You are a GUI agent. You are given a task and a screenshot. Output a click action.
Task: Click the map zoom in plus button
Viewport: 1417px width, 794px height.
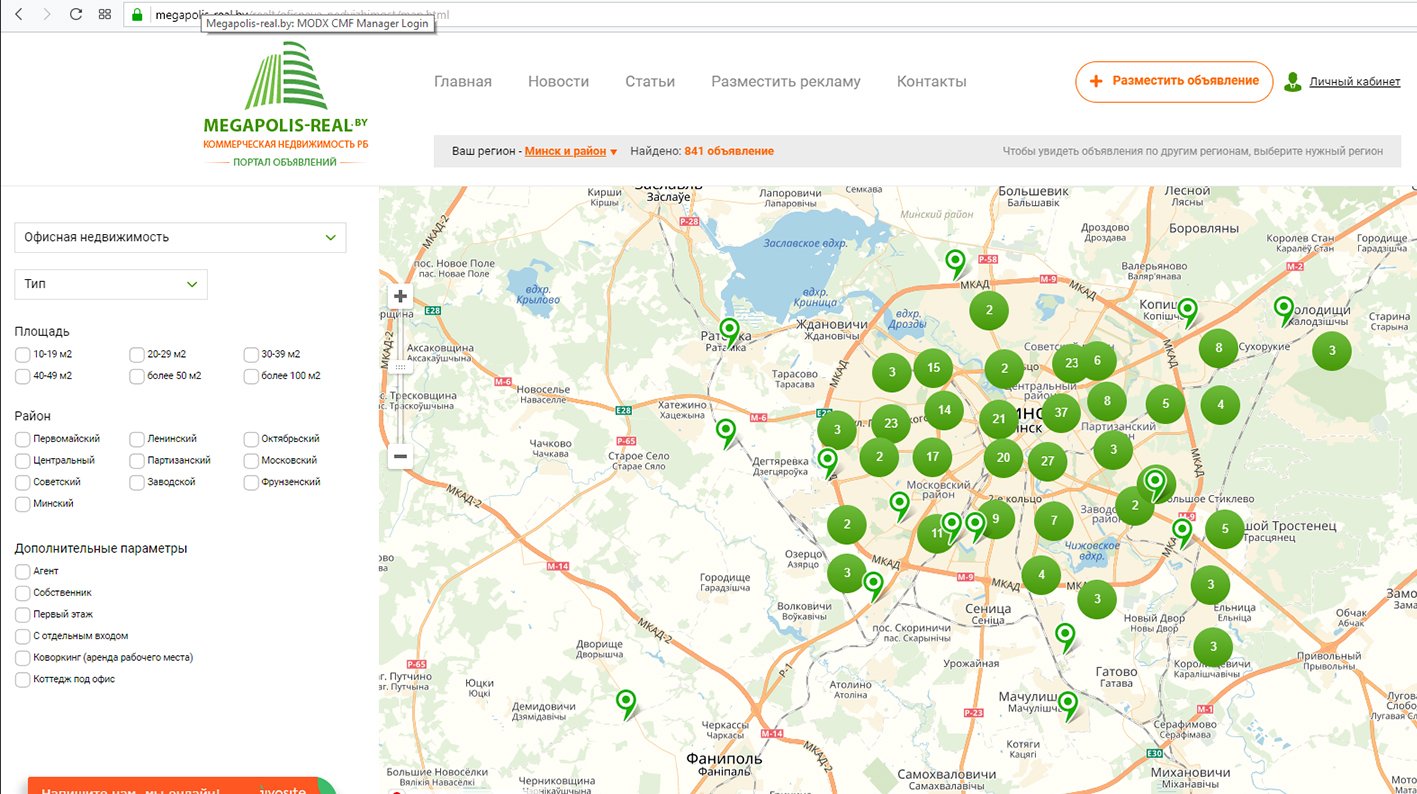[x=400, y=296]
